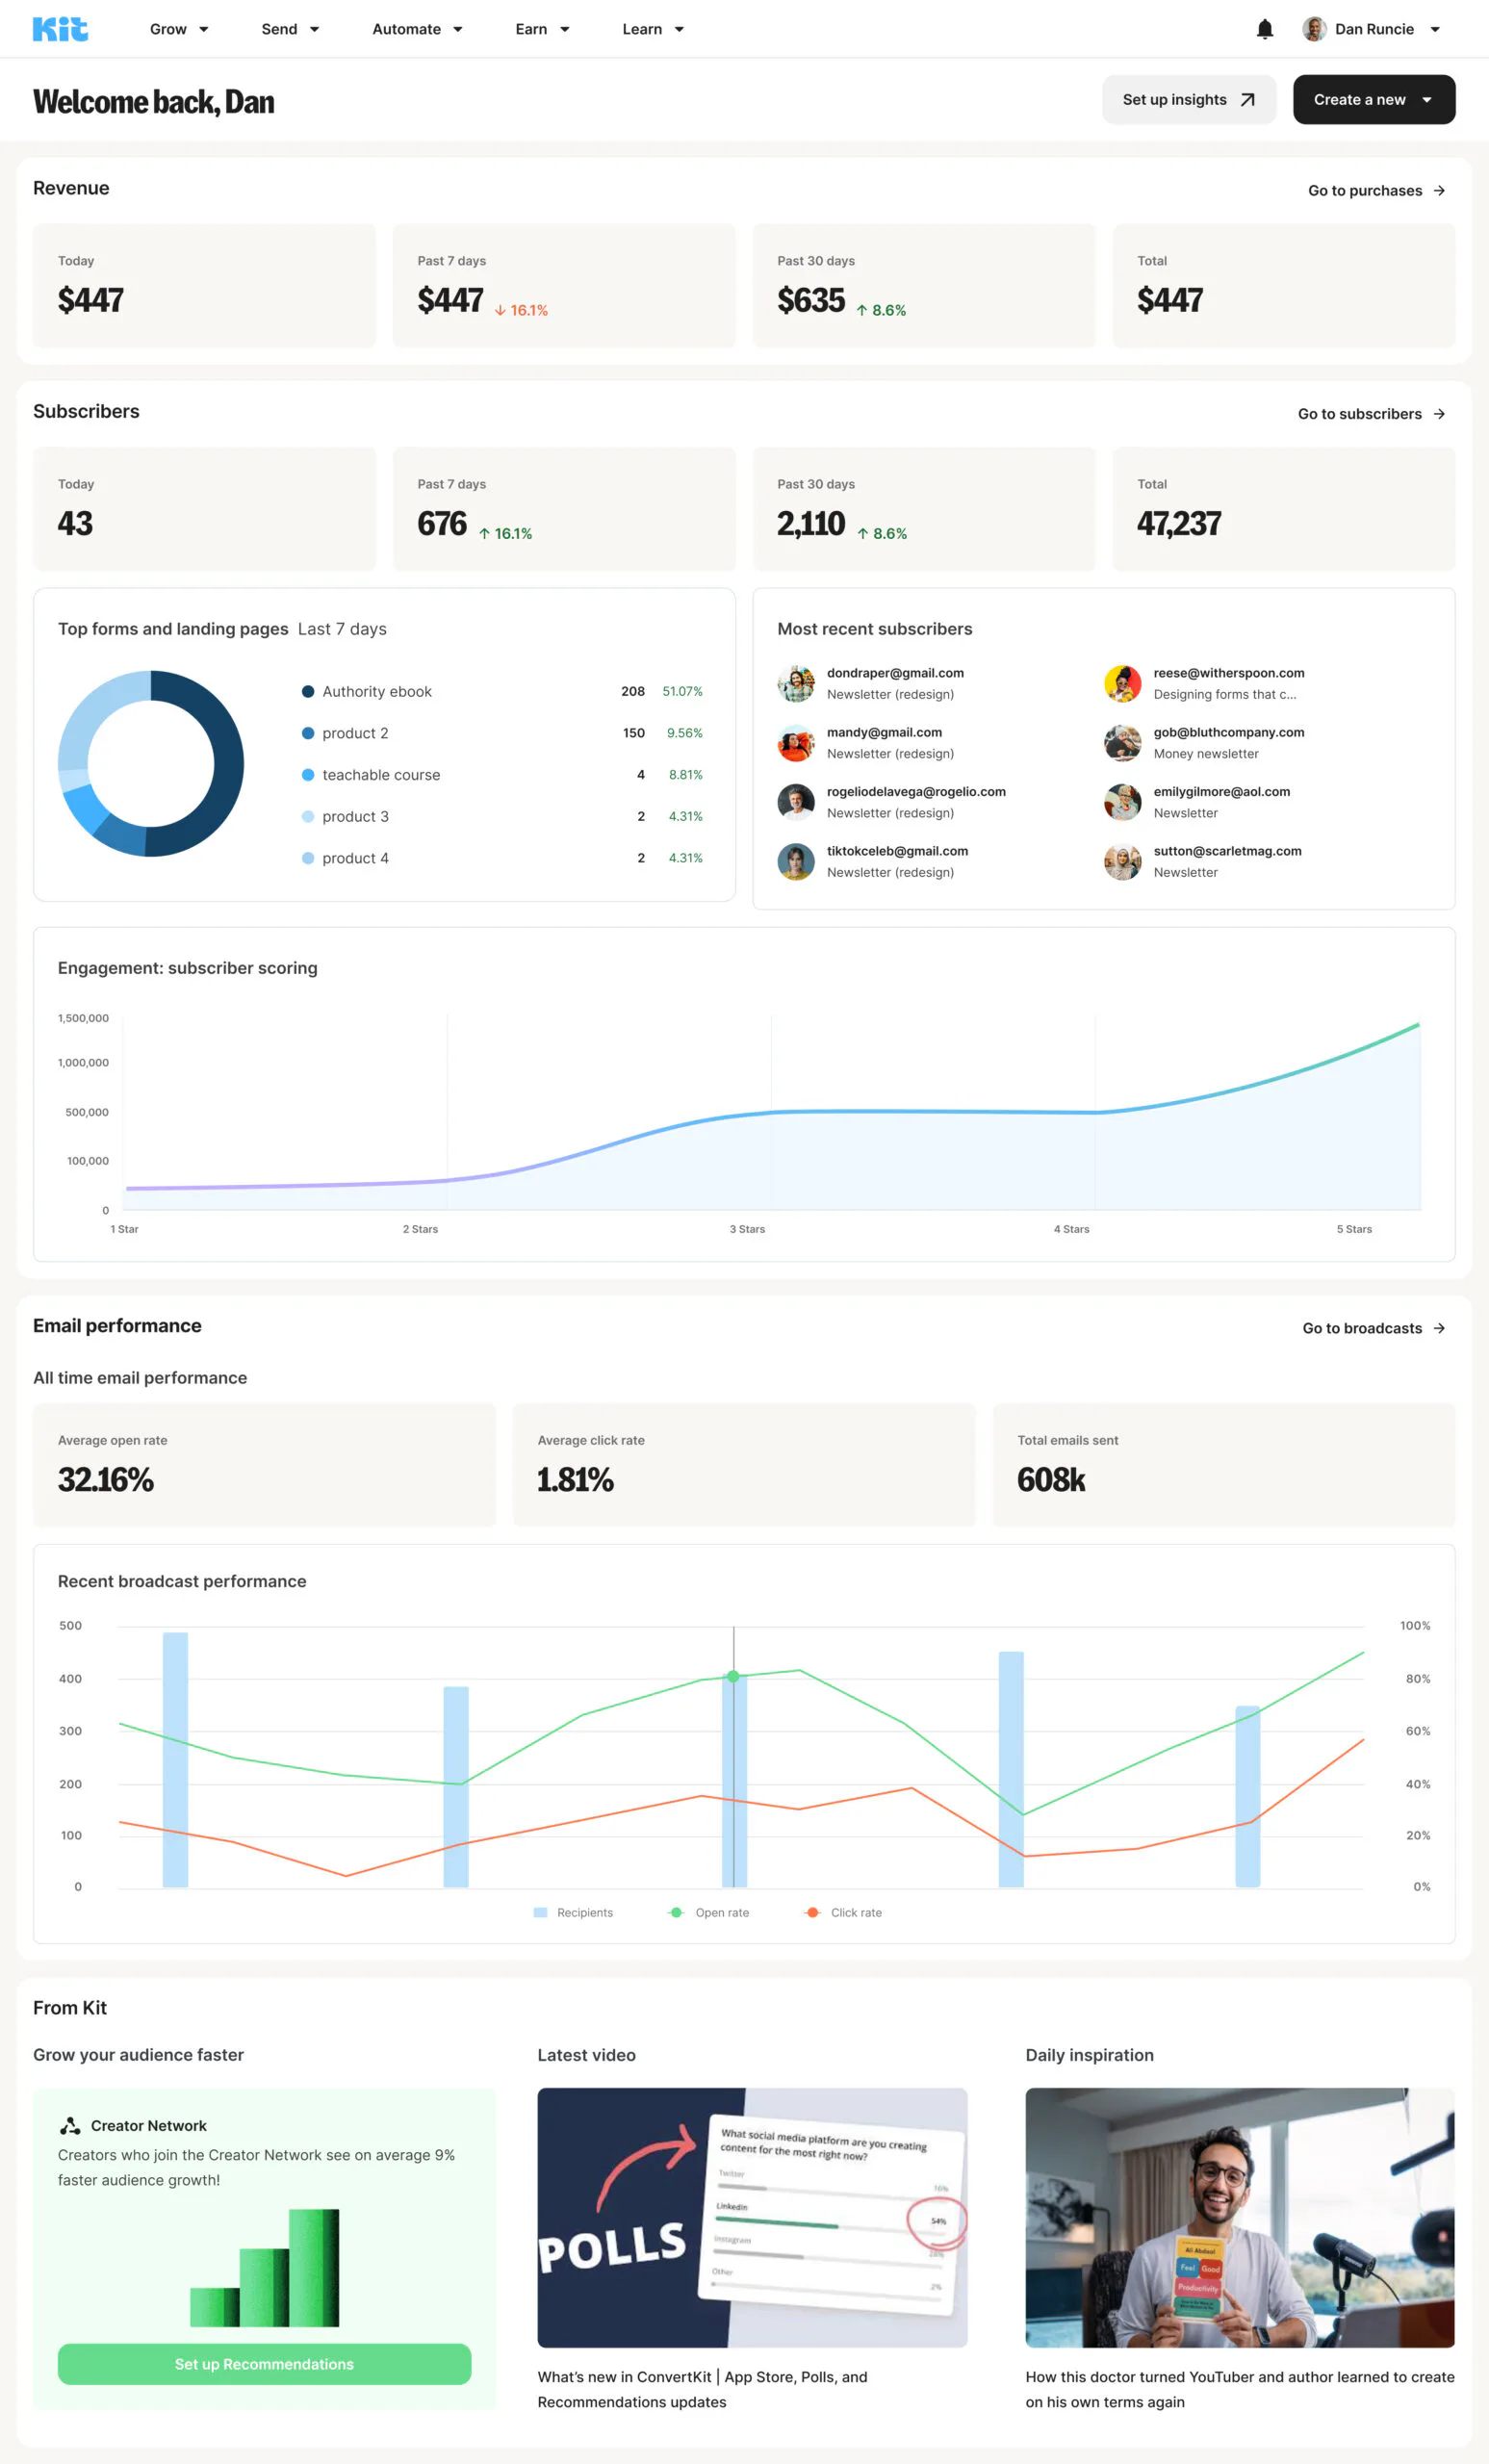Click the Creator Network icon
This screenshot has height=2464, width=1489.
click(70, 2125)
